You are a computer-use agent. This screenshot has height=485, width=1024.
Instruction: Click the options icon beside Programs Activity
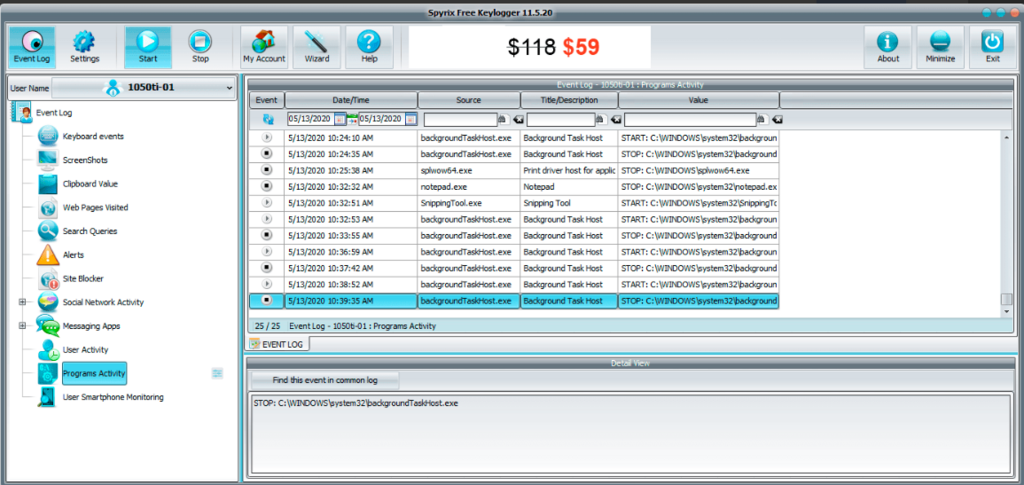[217, 373]
